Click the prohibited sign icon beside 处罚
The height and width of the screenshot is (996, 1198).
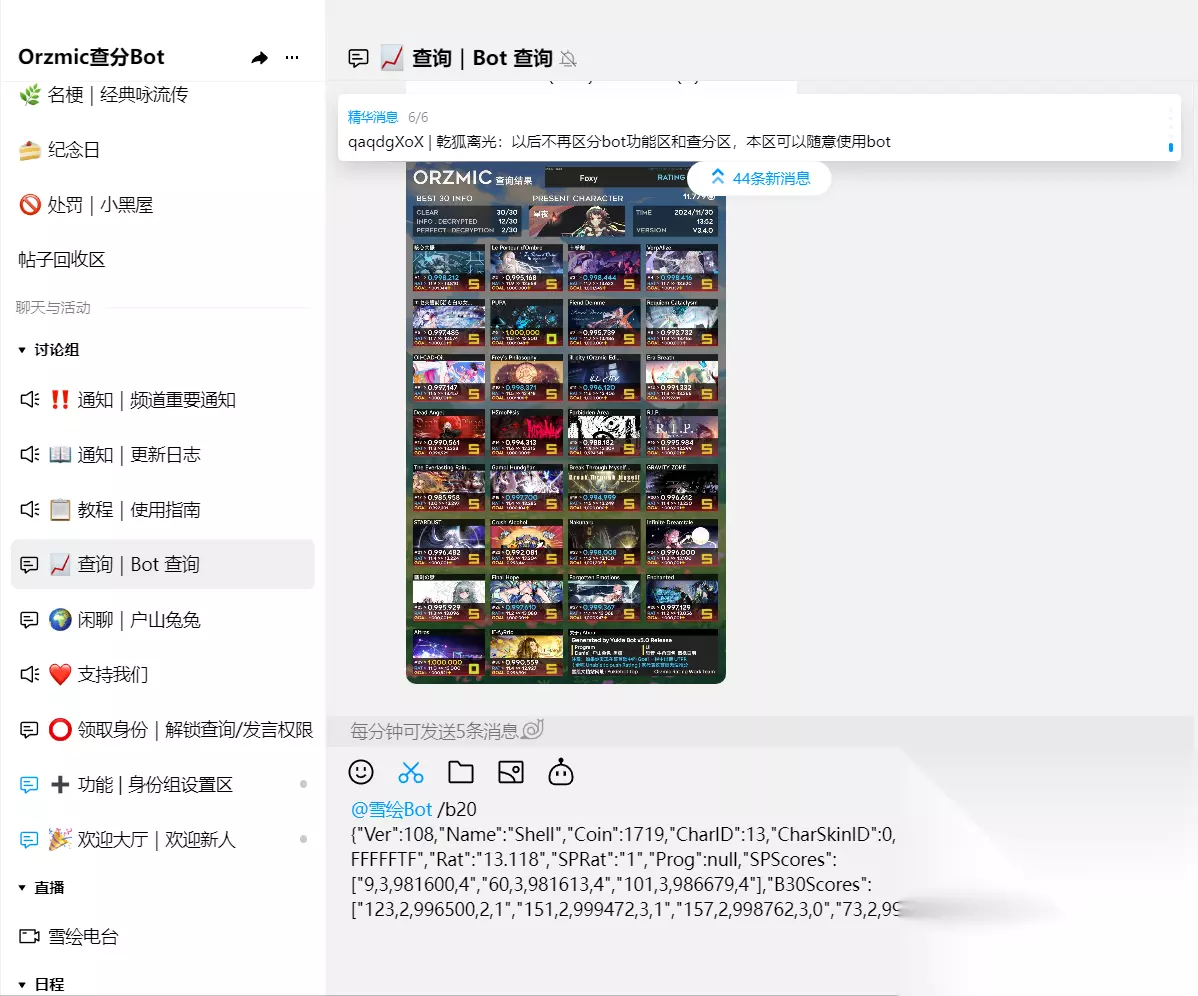tap(30, 205)
